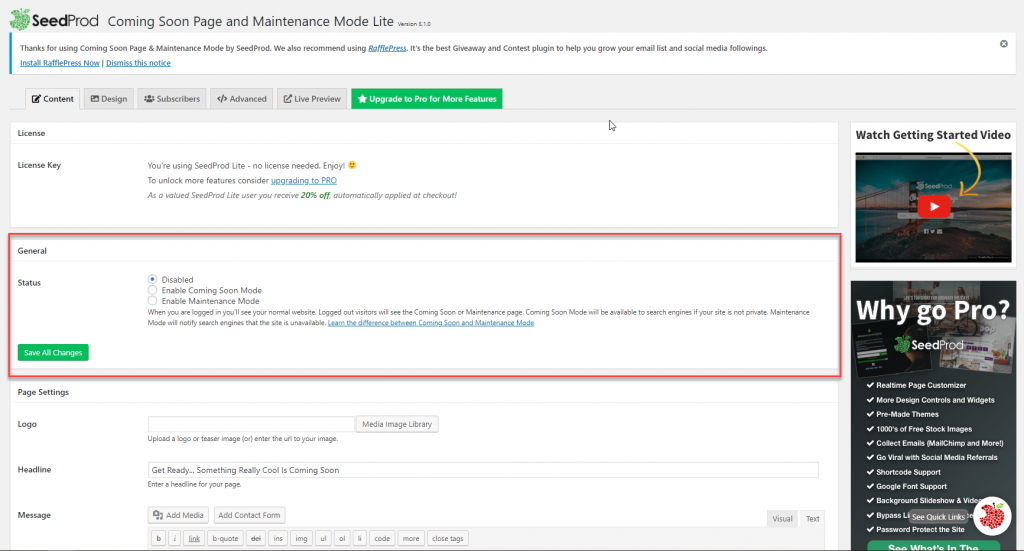The image size is (1024, 551).
Task: Click into the Headline text field
Action: [x=482, y=470]
